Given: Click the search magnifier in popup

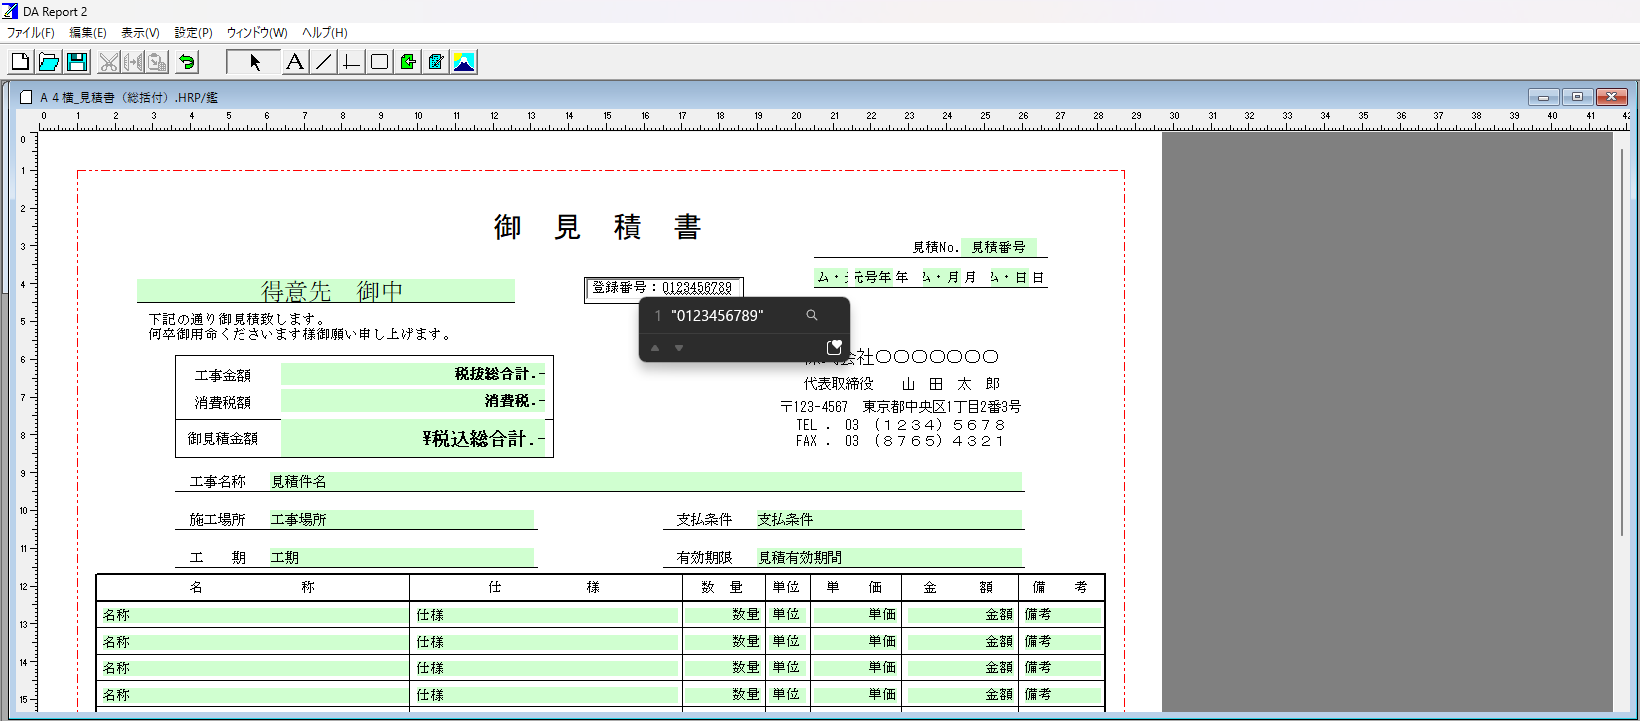Looking at the screenshot, I should pos(812,315).
